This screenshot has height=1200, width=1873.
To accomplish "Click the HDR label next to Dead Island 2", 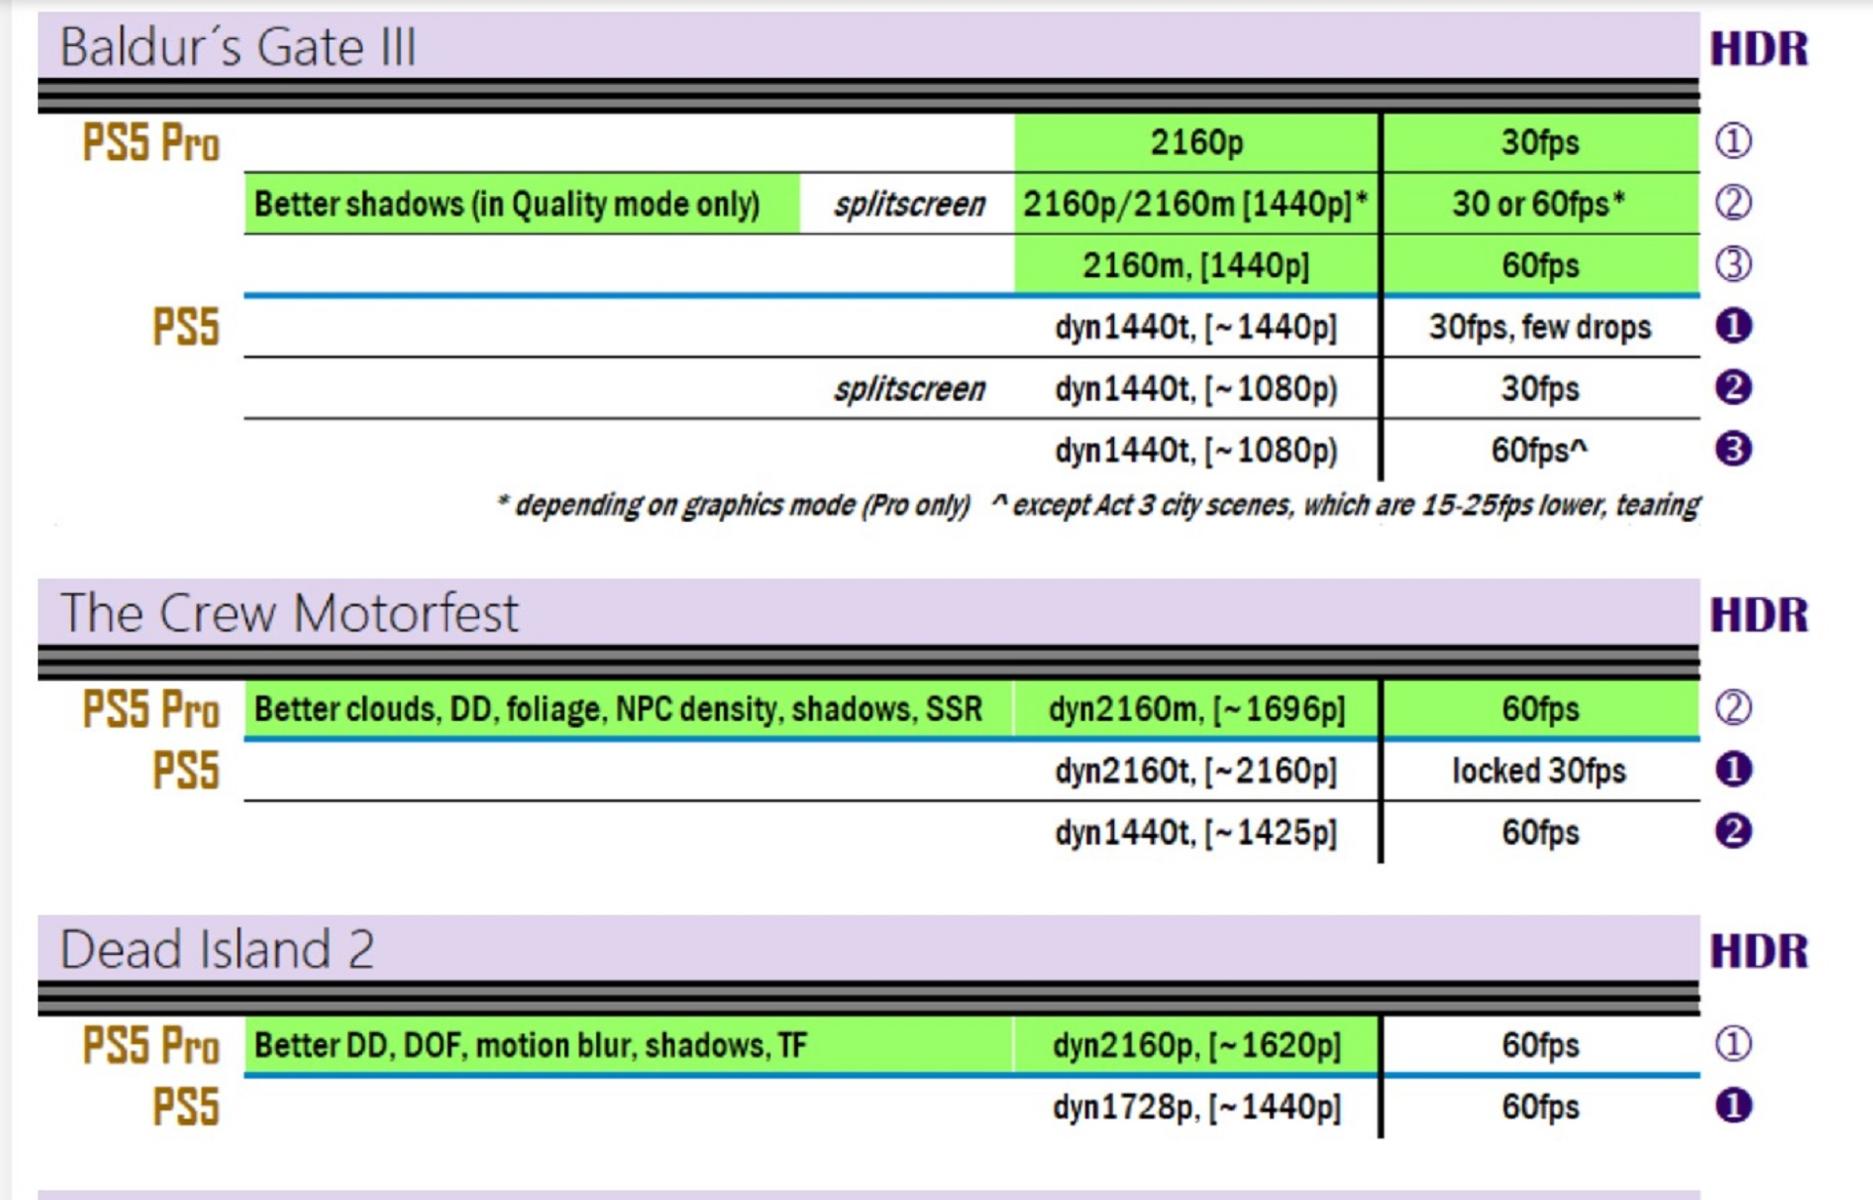I will click(1759, 951).
